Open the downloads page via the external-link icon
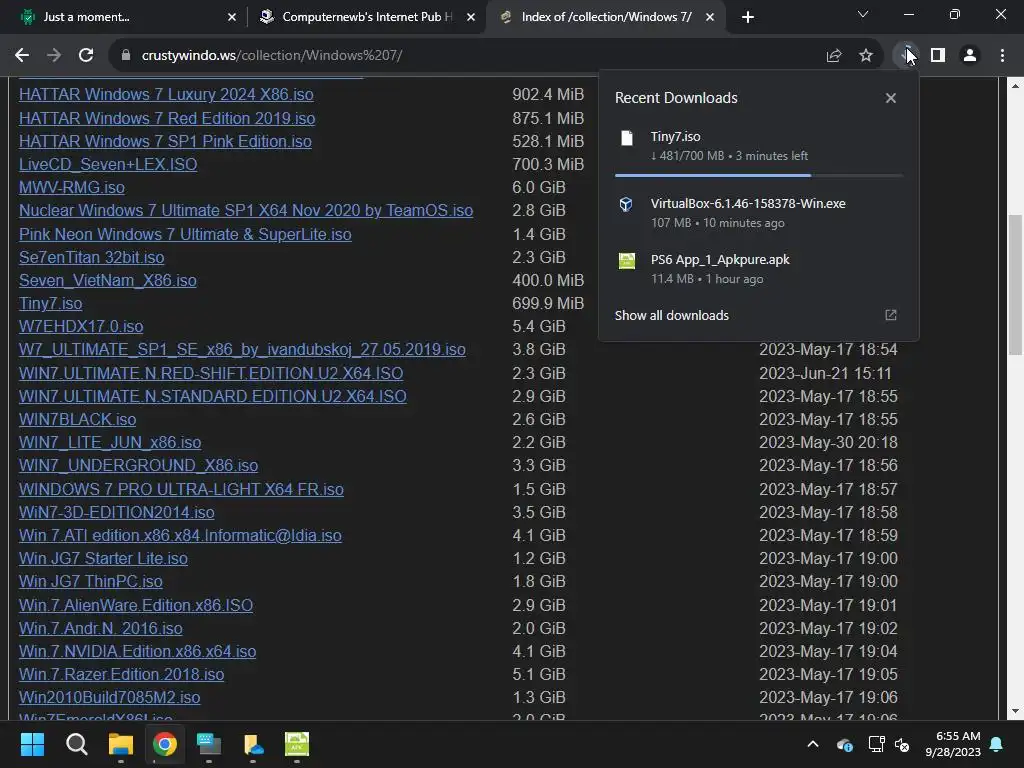The height and width of the screenshot is (768, 1024). [x=891, y=315]
